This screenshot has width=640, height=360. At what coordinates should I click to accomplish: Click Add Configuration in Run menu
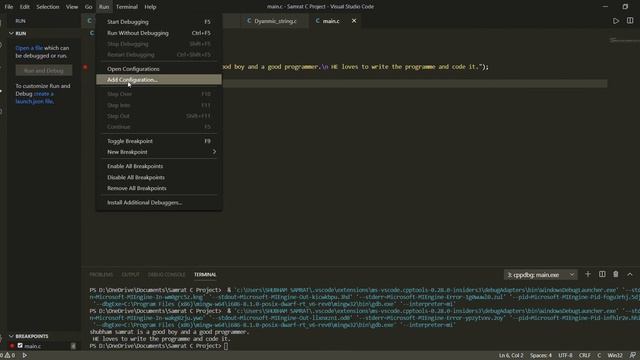pos(159,80)
